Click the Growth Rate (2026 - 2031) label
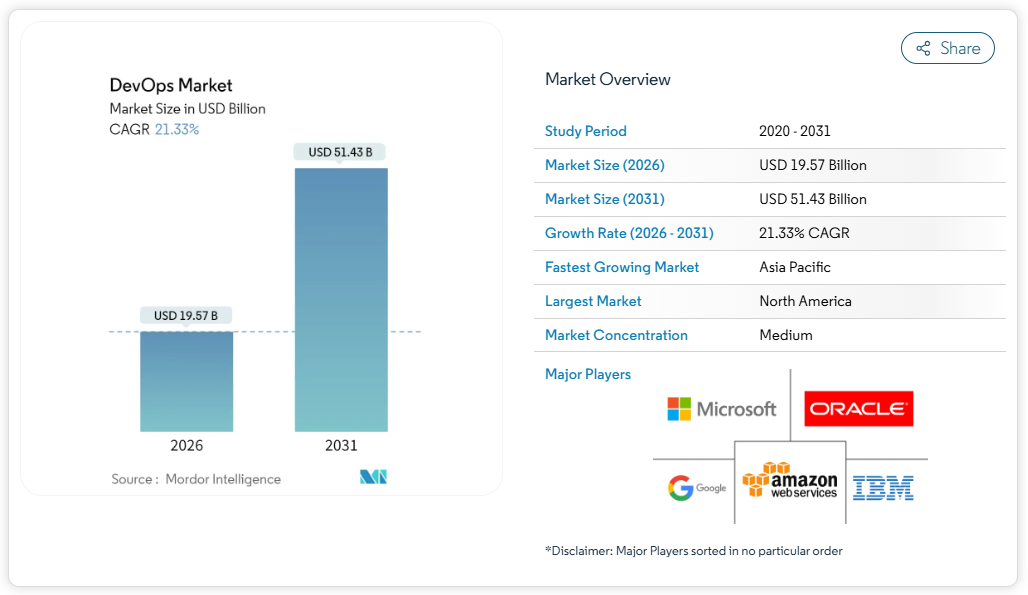The height and width of the screenshot is (595, 1028). point(629,233)
